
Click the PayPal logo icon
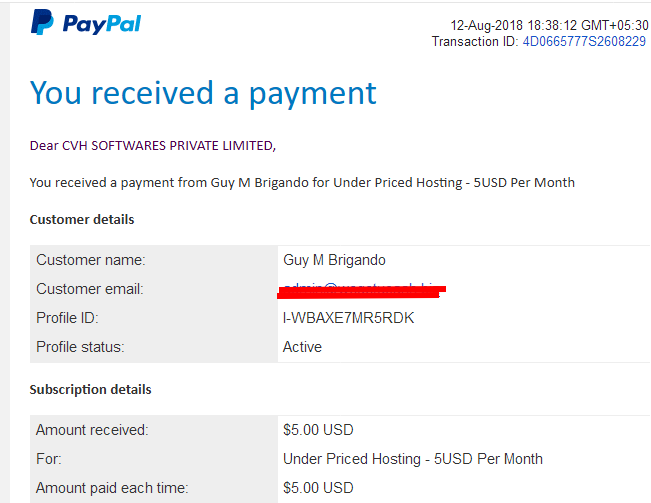[x=42, y=22]
